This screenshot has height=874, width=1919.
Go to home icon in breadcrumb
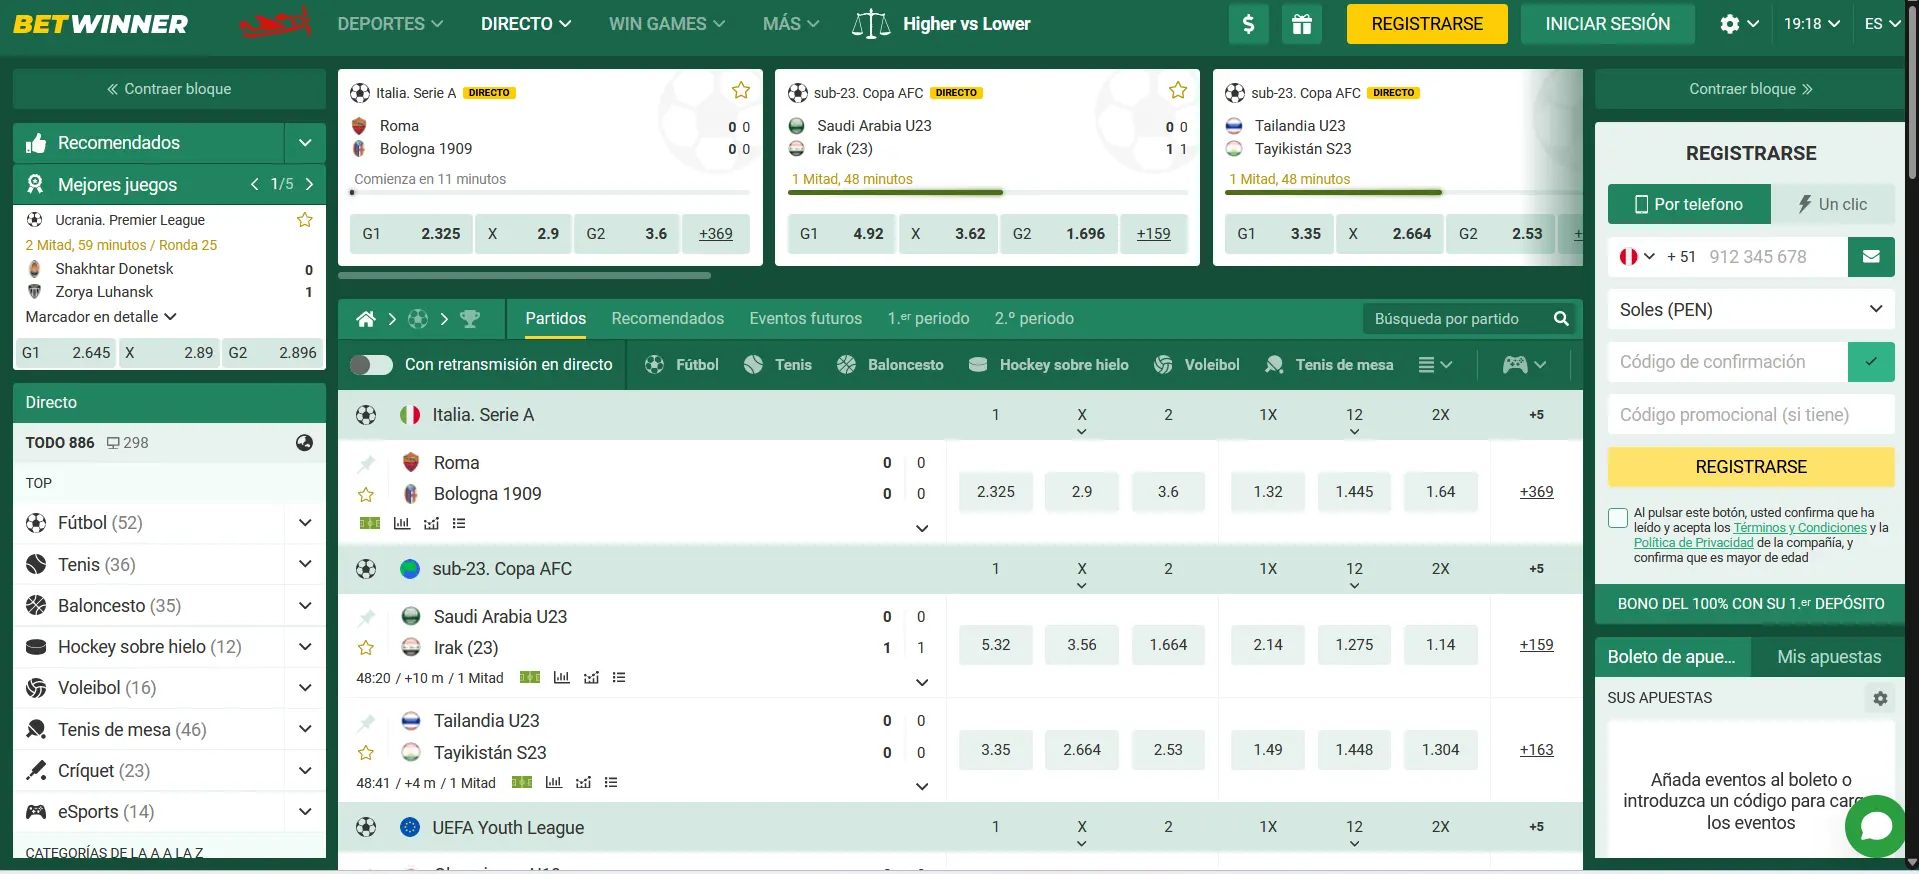coord(366,319)
